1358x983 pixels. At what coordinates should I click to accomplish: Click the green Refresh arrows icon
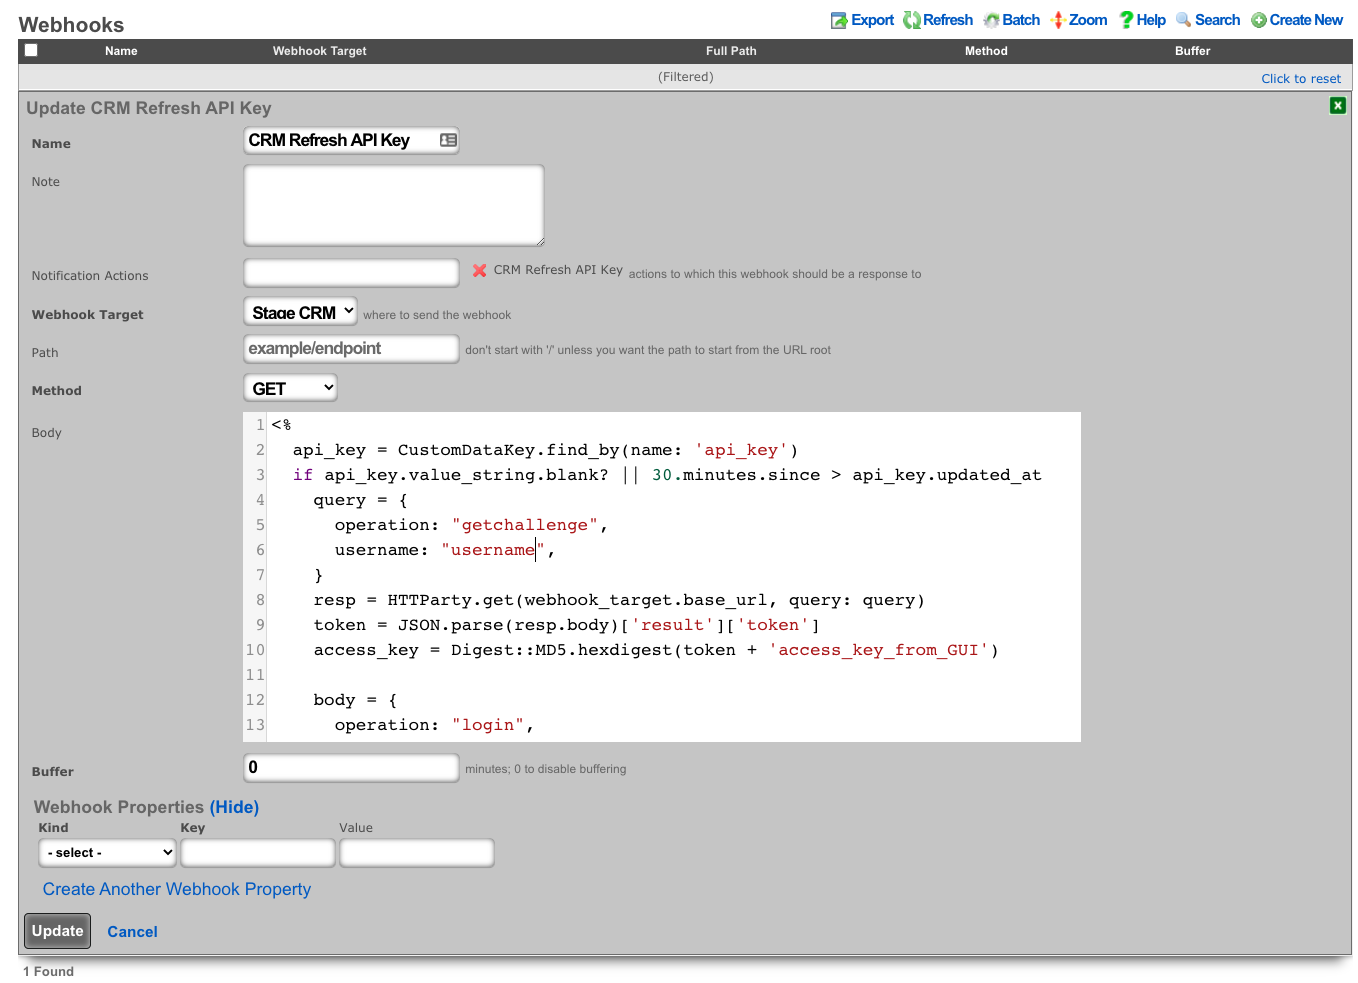pyautogui.click(x=911, y=20)
